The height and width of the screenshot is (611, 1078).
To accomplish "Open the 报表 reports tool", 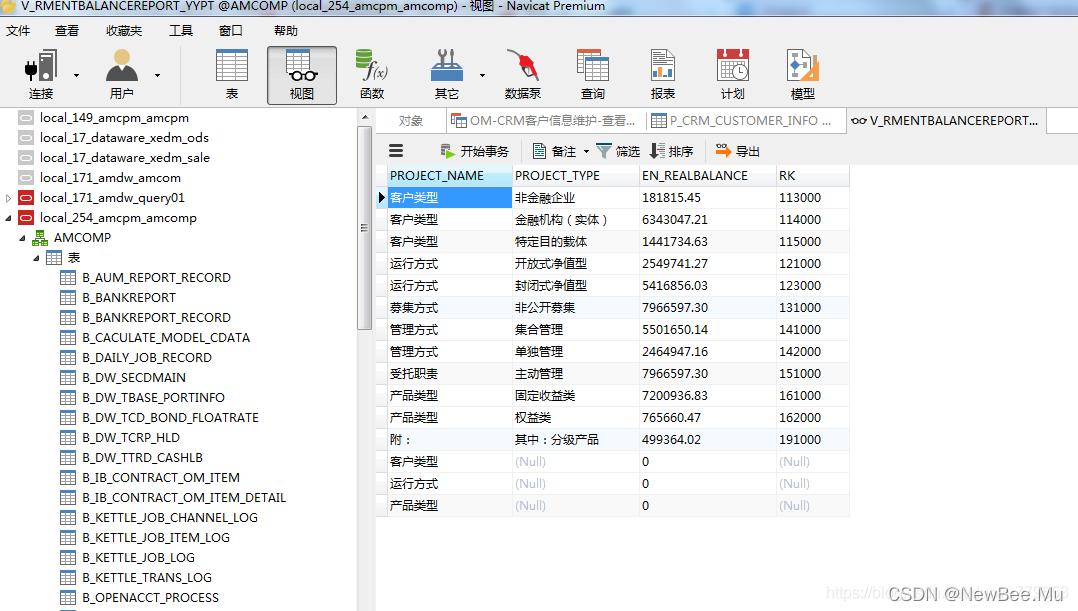I will [663, 74].
